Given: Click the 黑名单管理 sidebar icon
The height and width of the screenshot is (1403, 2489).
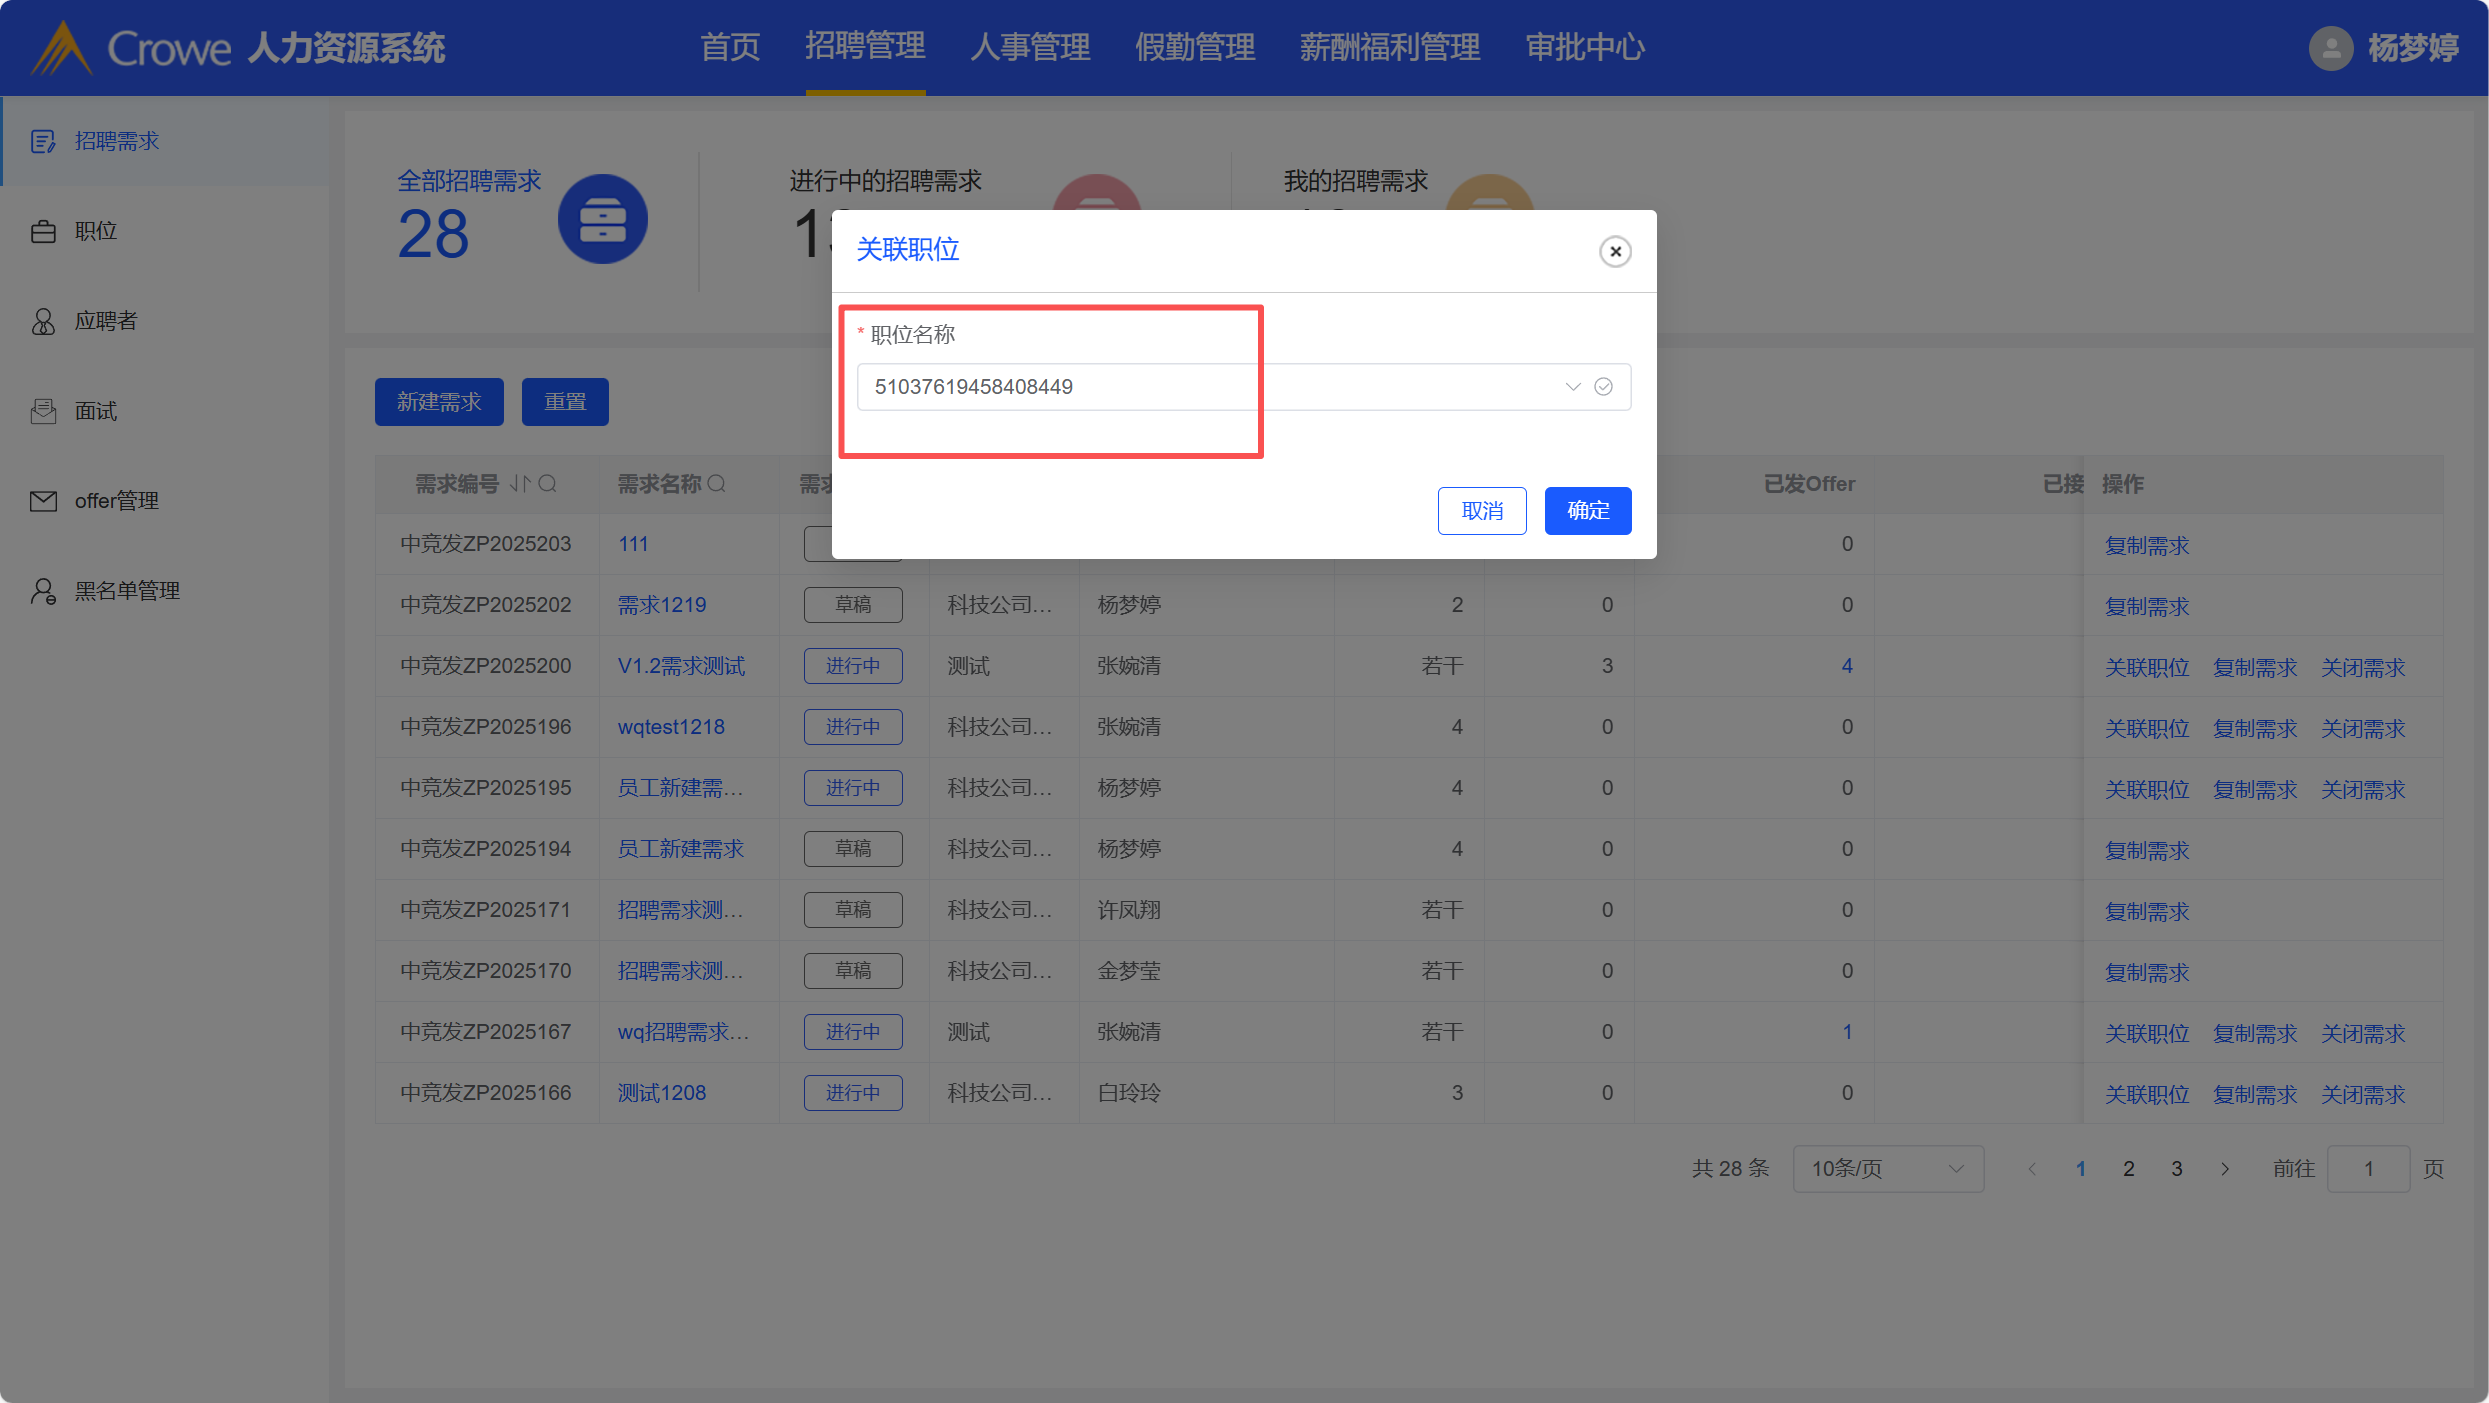Looking at the screenshot, I should point(43,591).
